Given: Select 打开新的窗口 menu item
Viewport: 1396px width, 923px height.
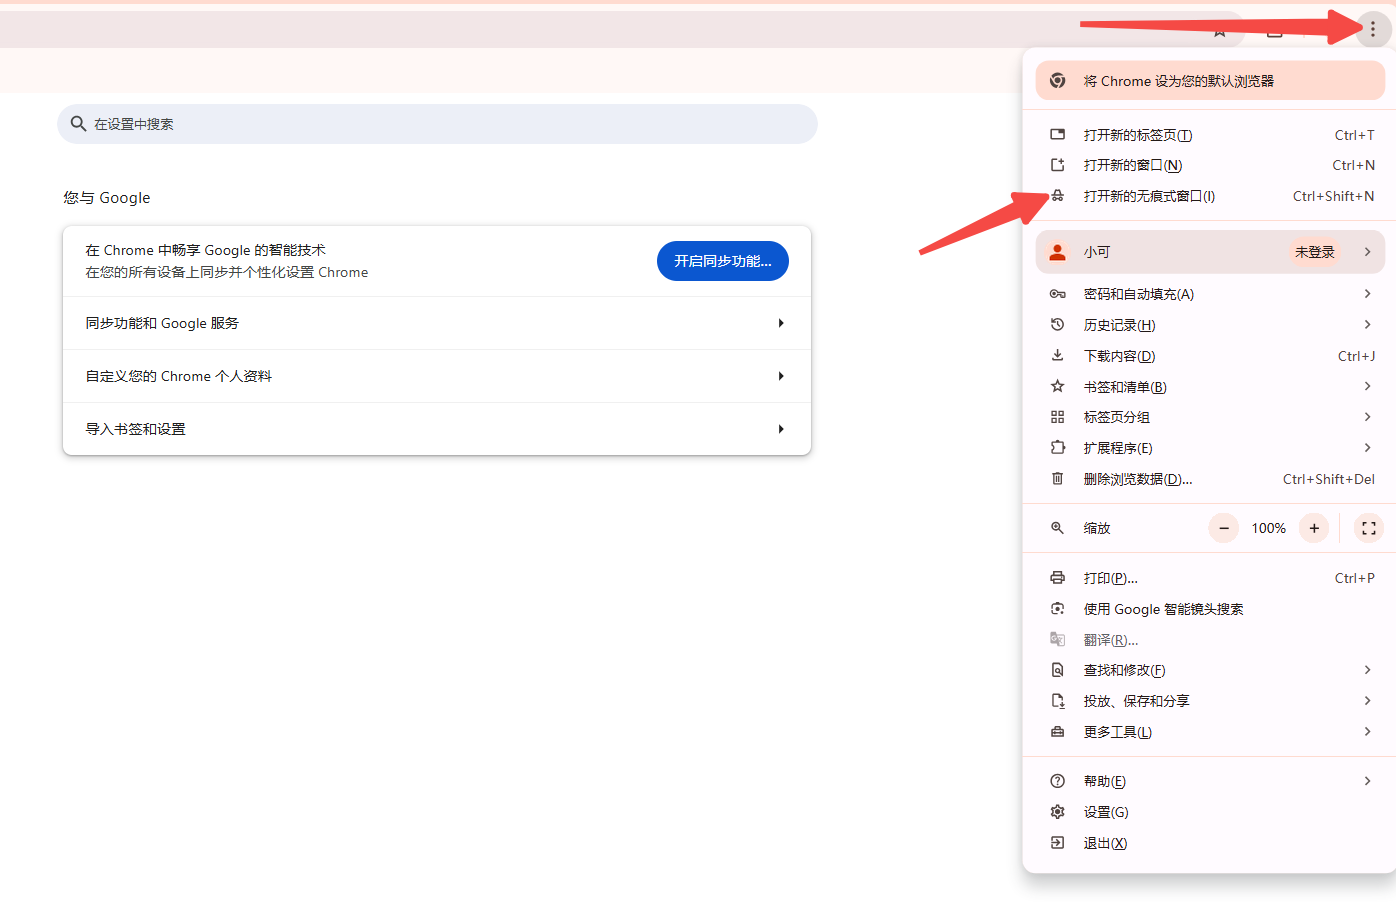Looking at the screenshot, I should click(x=1210, y=165).
